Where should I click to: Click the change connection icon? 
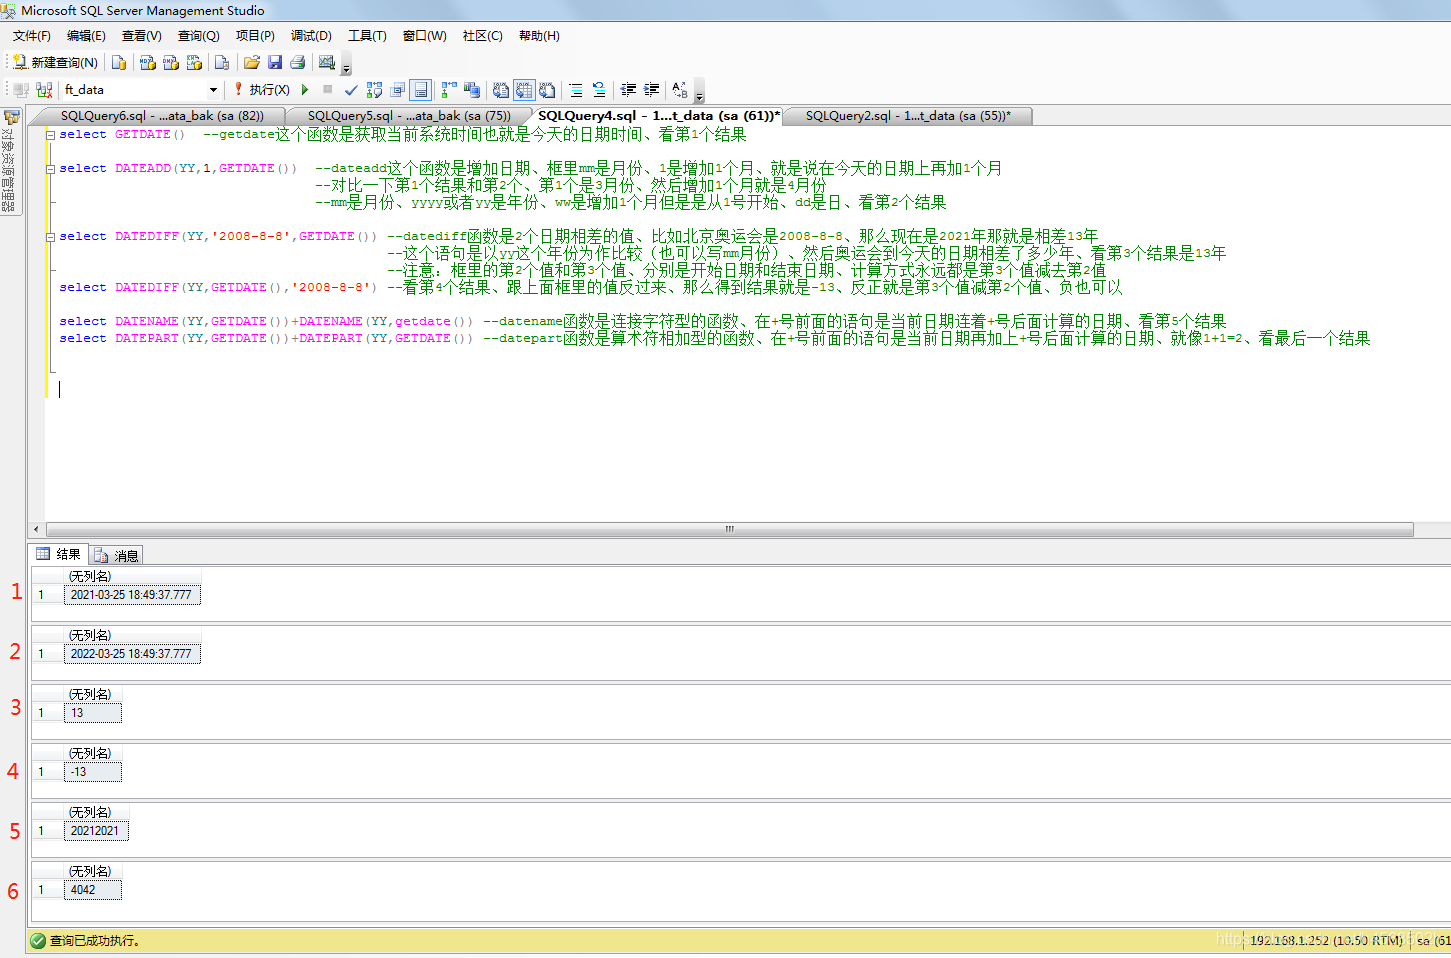click(44, 90)
